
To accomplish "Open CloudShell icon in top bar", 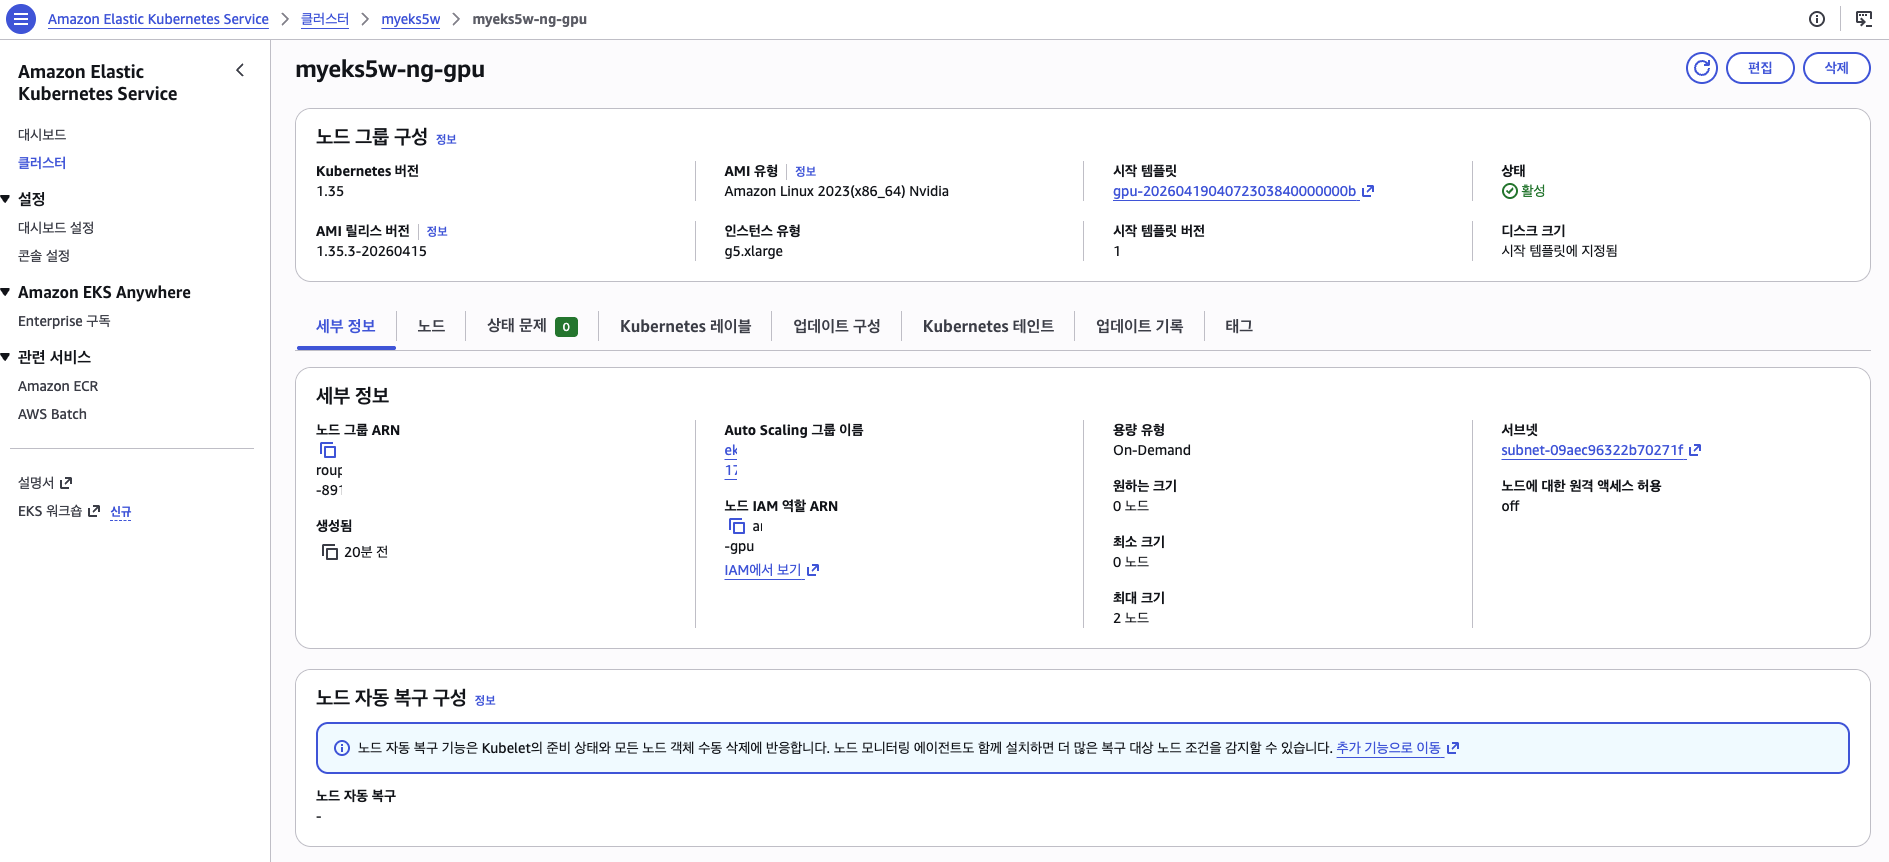I will 1864,19.
